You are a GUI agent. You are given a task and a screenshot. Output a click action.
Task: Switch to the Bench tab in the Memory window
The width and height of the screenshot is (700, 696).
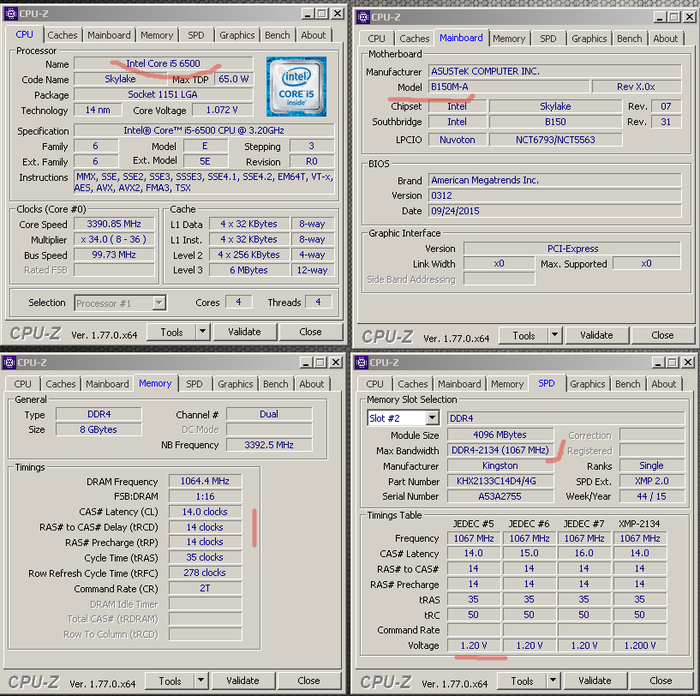(x=275, y=384)
